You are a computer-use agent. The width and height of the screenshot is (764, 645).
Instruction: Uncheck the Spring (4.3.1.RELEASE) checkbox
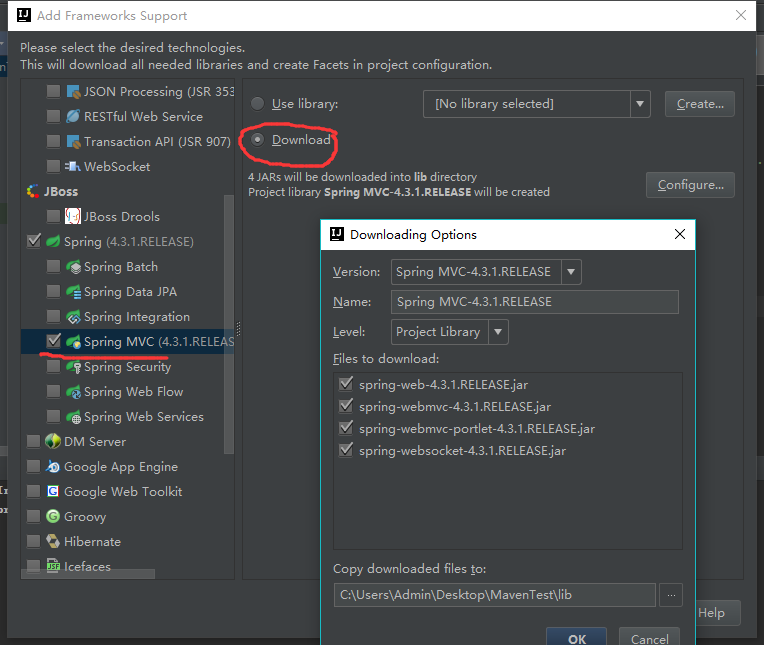pyautogui.click(x=34, y=241)
